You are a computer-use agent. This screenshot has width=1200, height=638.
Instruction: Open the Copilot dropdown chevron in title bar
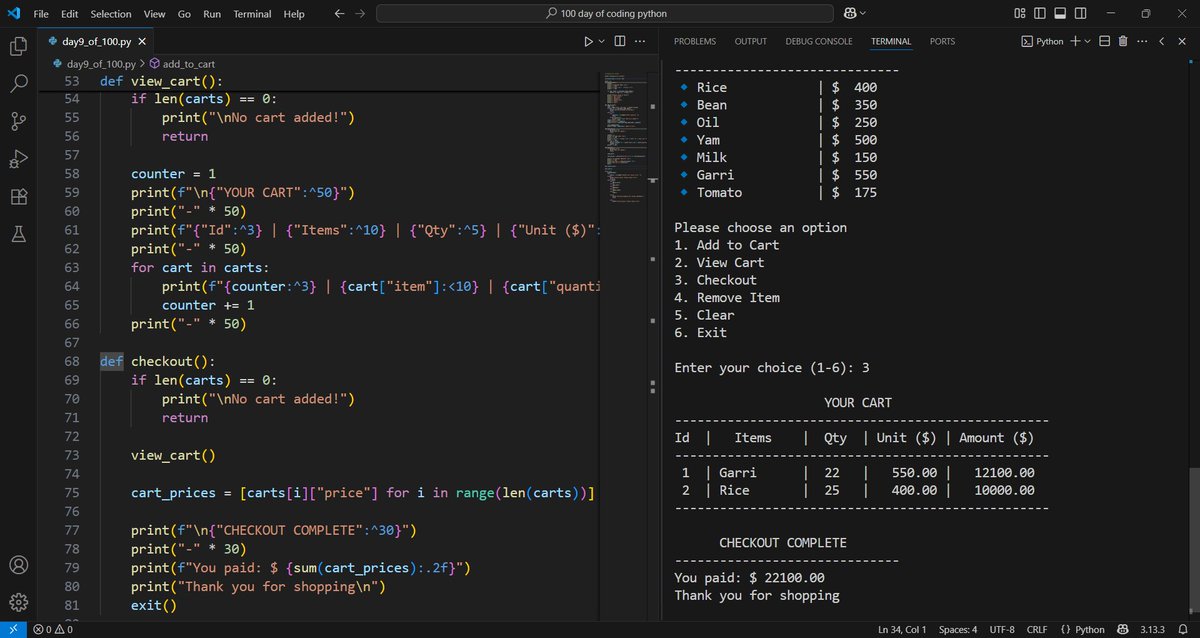pos(863,14)
